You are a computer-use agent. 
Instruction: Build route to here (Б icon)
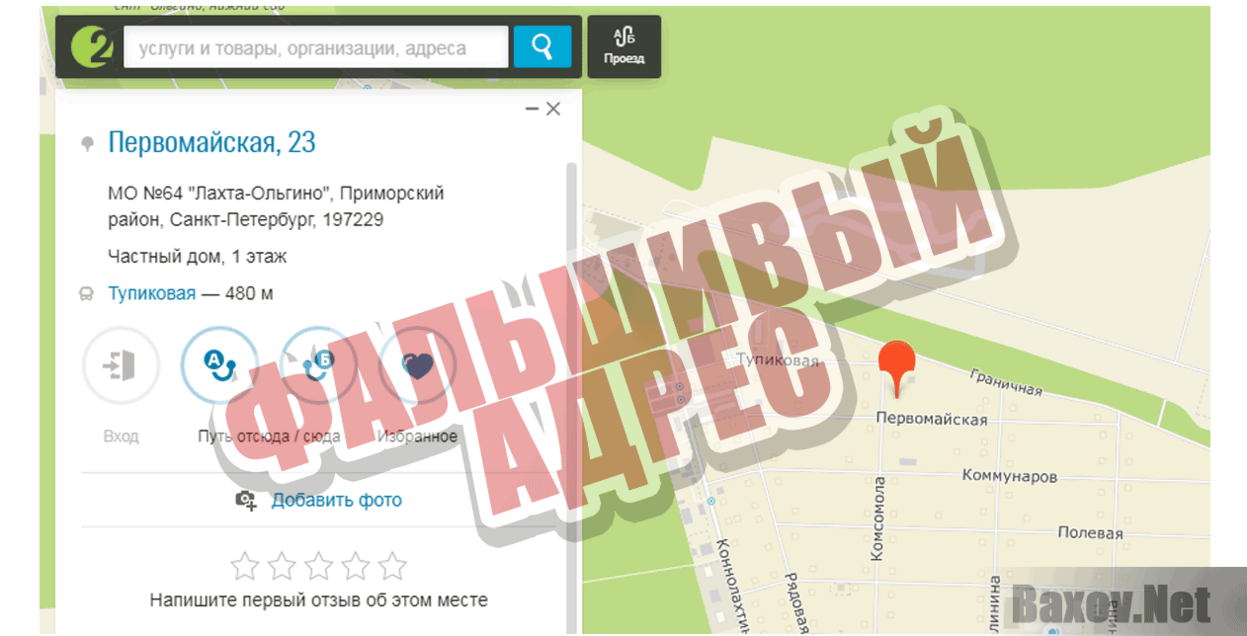(x=318, y=366)
